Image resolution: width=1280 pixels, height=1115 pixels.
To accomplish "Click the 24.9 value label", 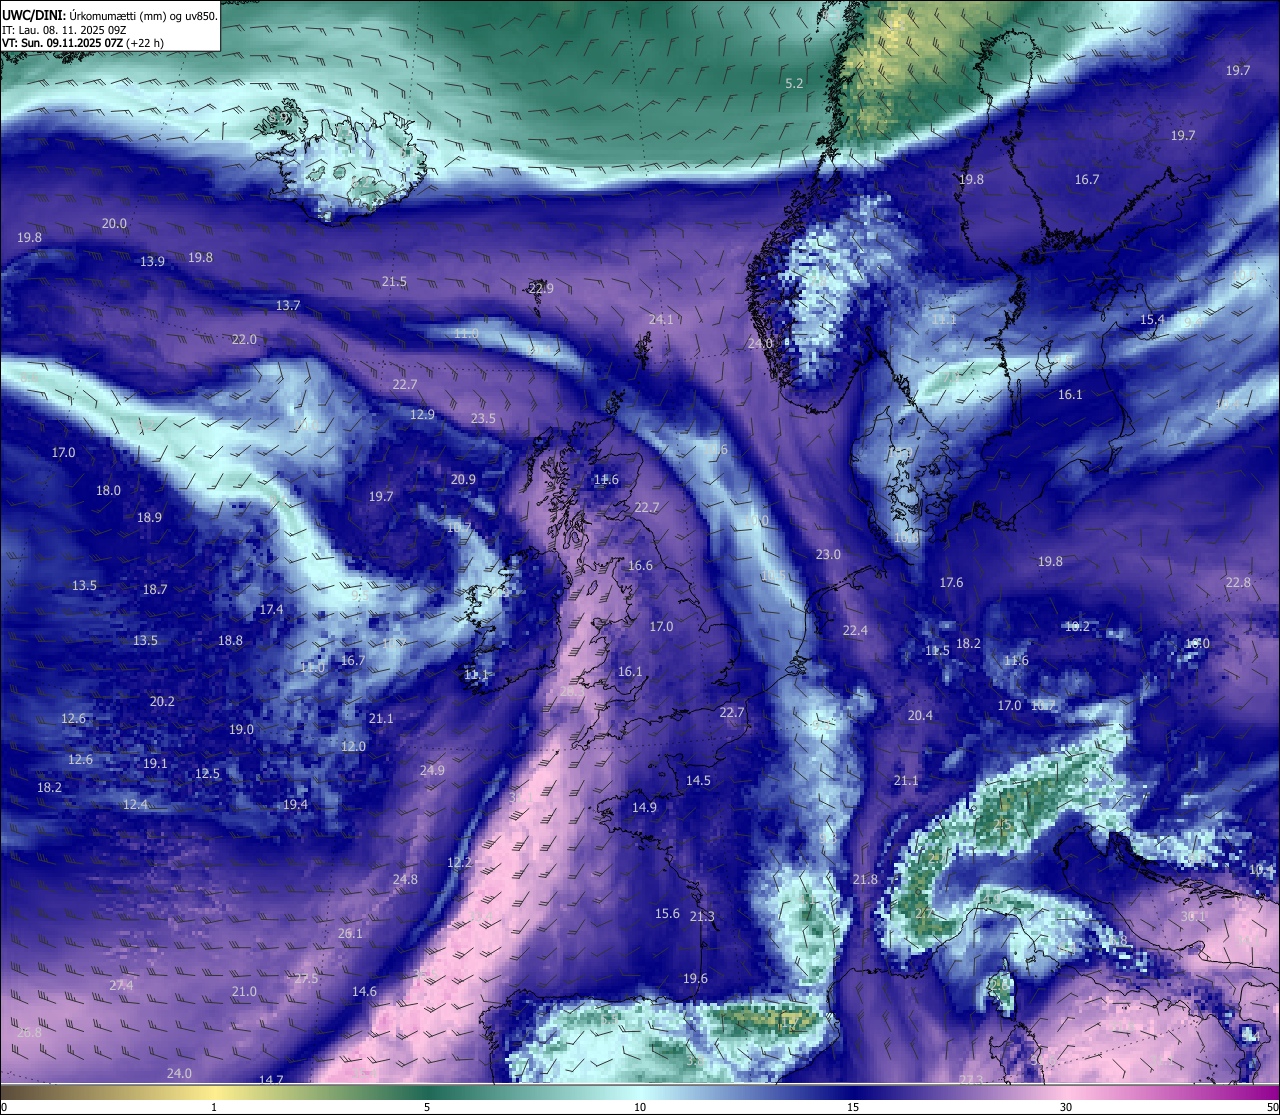I will pyautogui.click(x=432, y=771).
